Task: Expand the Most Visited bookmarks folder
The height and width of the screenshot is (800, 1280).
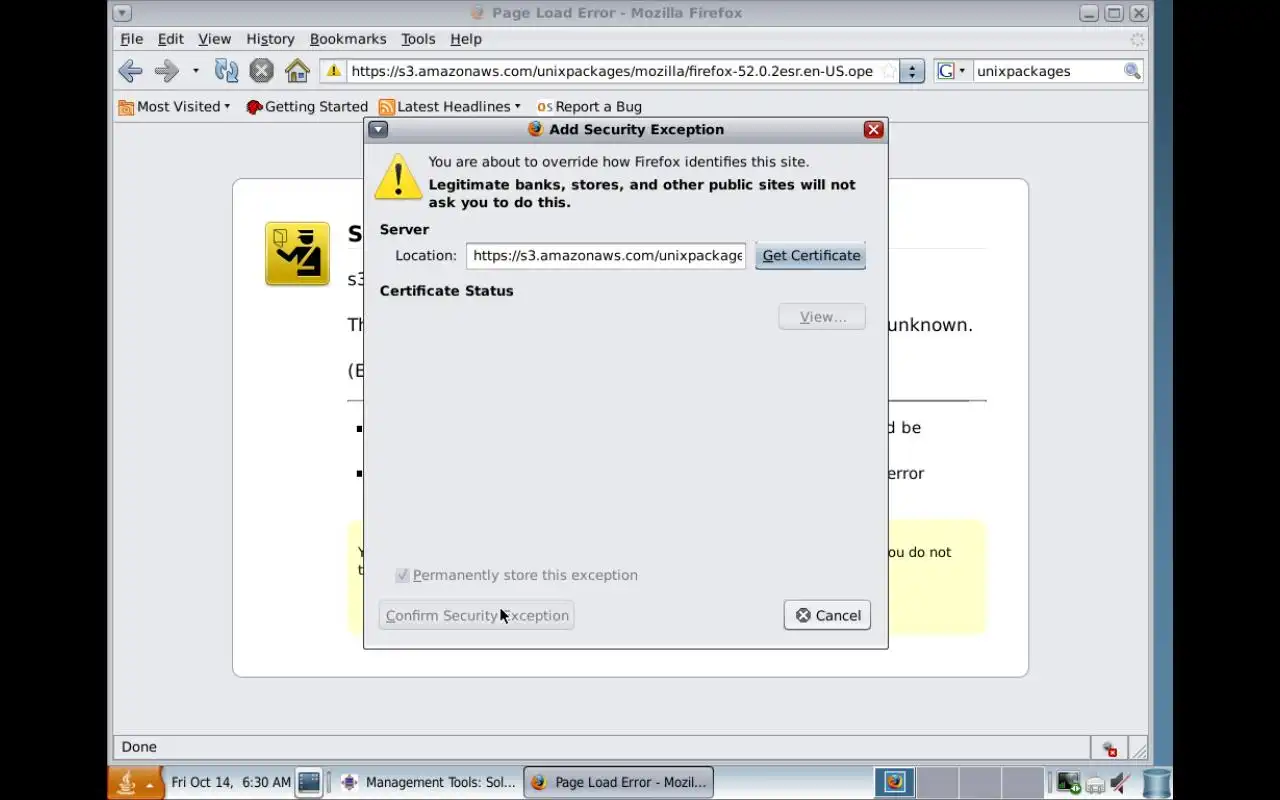Action: [x=174, y=106]
